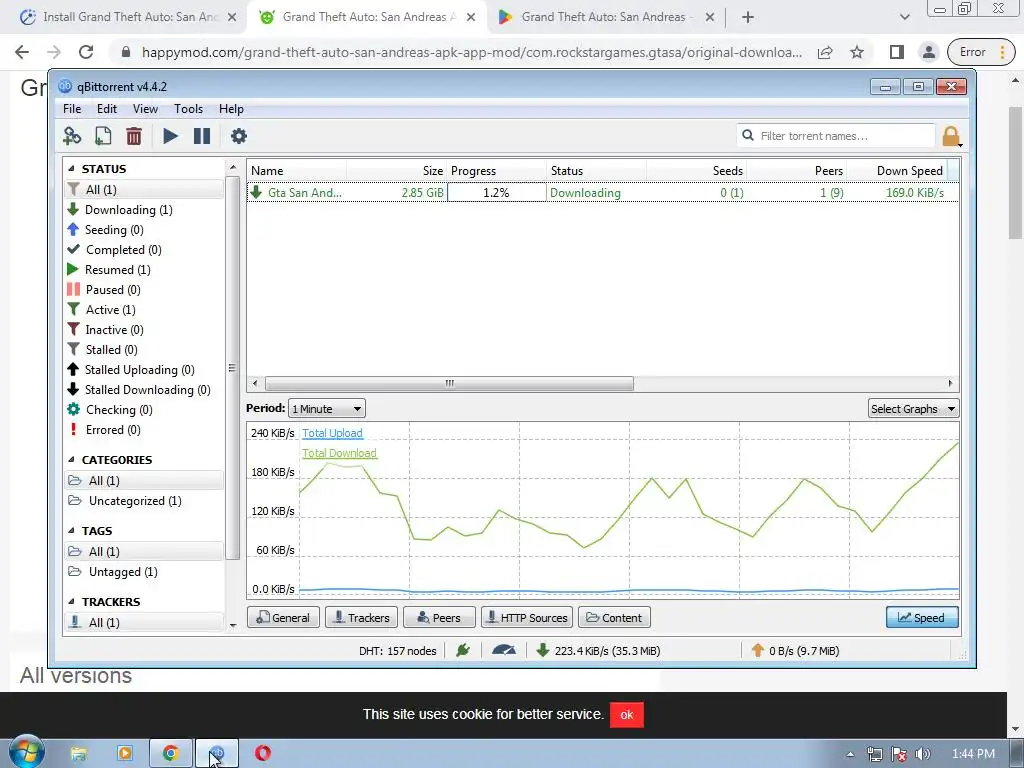Click the Speed tab button
The height and width of the screenshot is (768, 1024).
(922, 618)
